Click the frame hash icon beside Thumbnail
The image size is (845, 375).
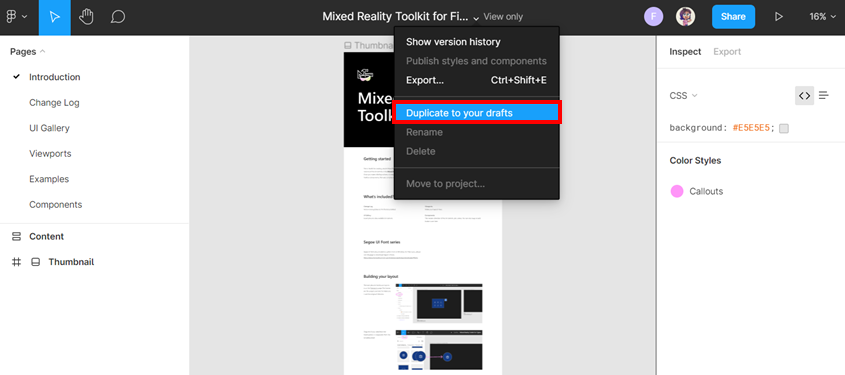click(x=17, y=262)
